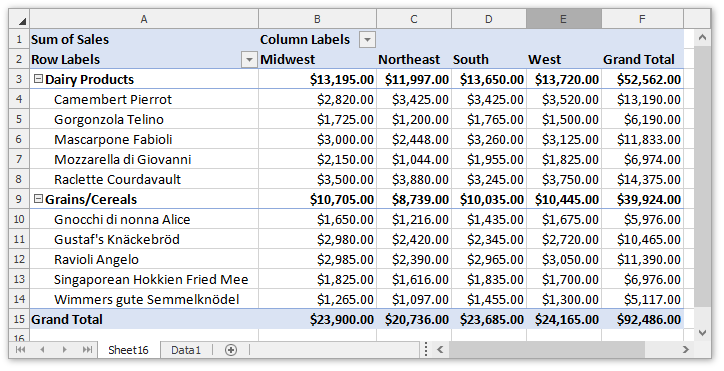Click horizontal scrollbar right arrow
The width and height of the screenshot is (724, 371).
pos(686,350)
